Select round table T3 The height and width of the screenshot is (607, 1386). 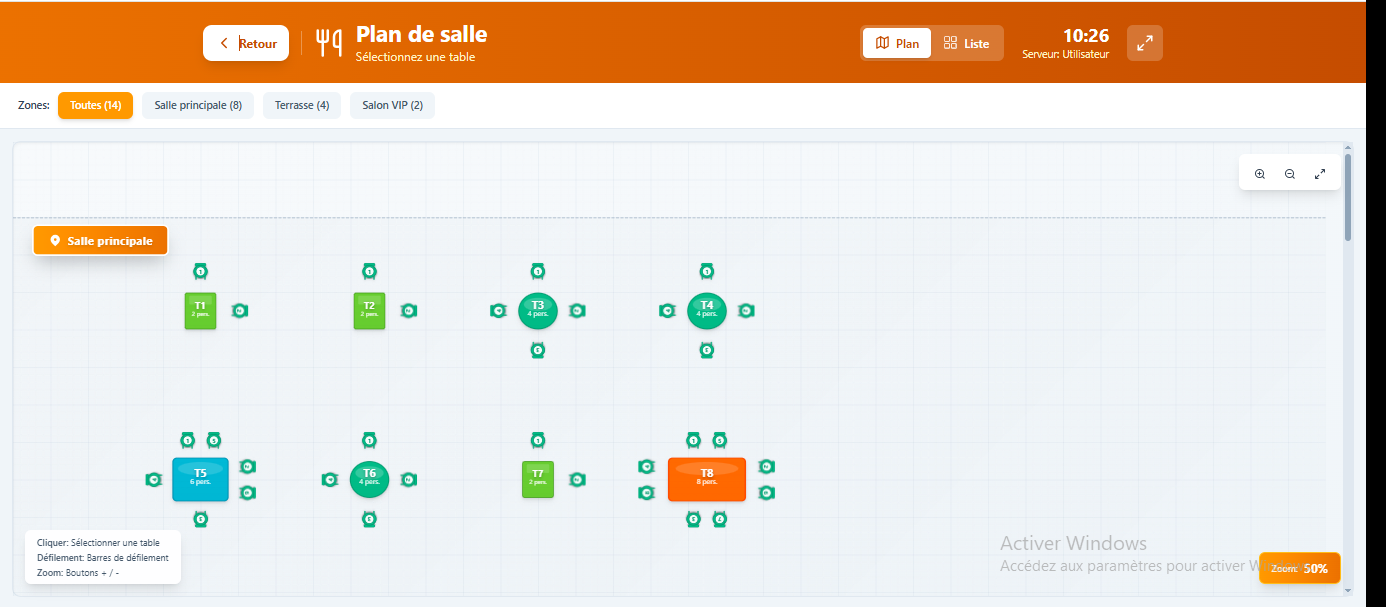(538, 311)
